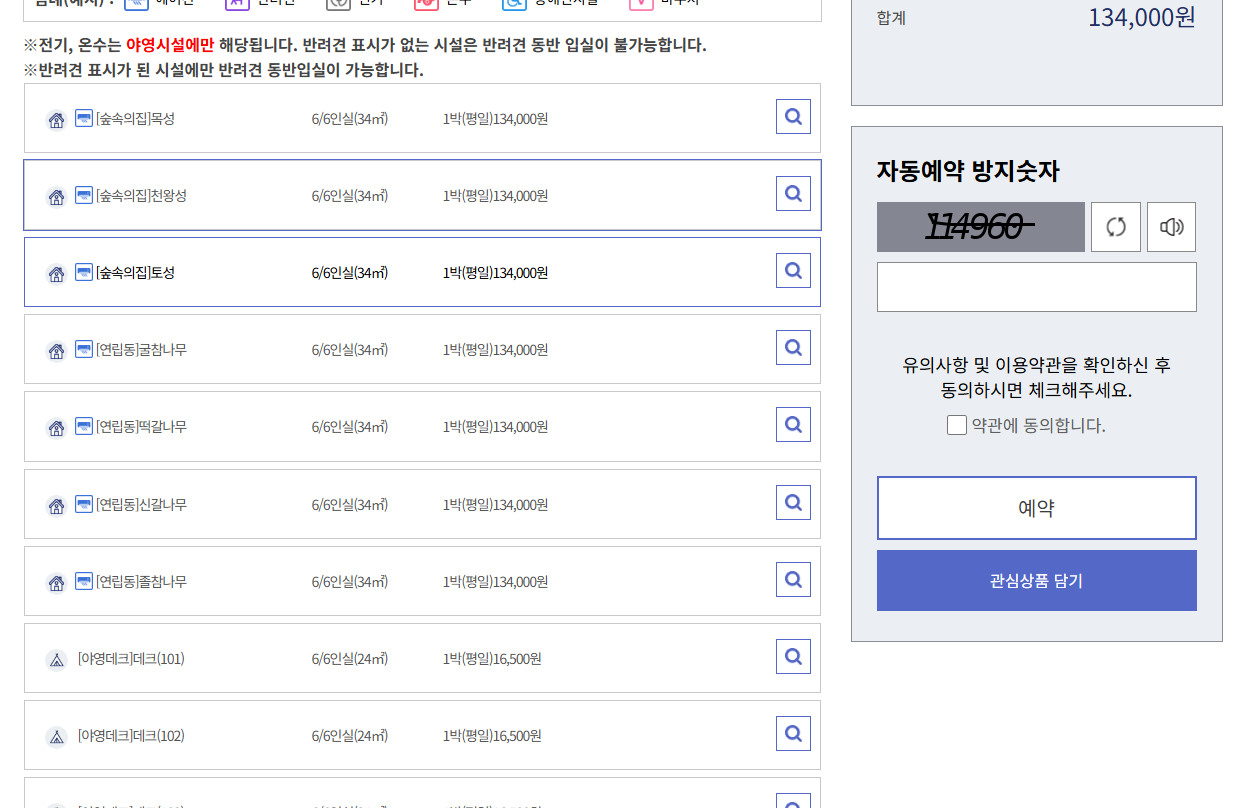1239x808 pixels.
Task: Click the house icon of [숲속의집]목성
Action: 56,120
